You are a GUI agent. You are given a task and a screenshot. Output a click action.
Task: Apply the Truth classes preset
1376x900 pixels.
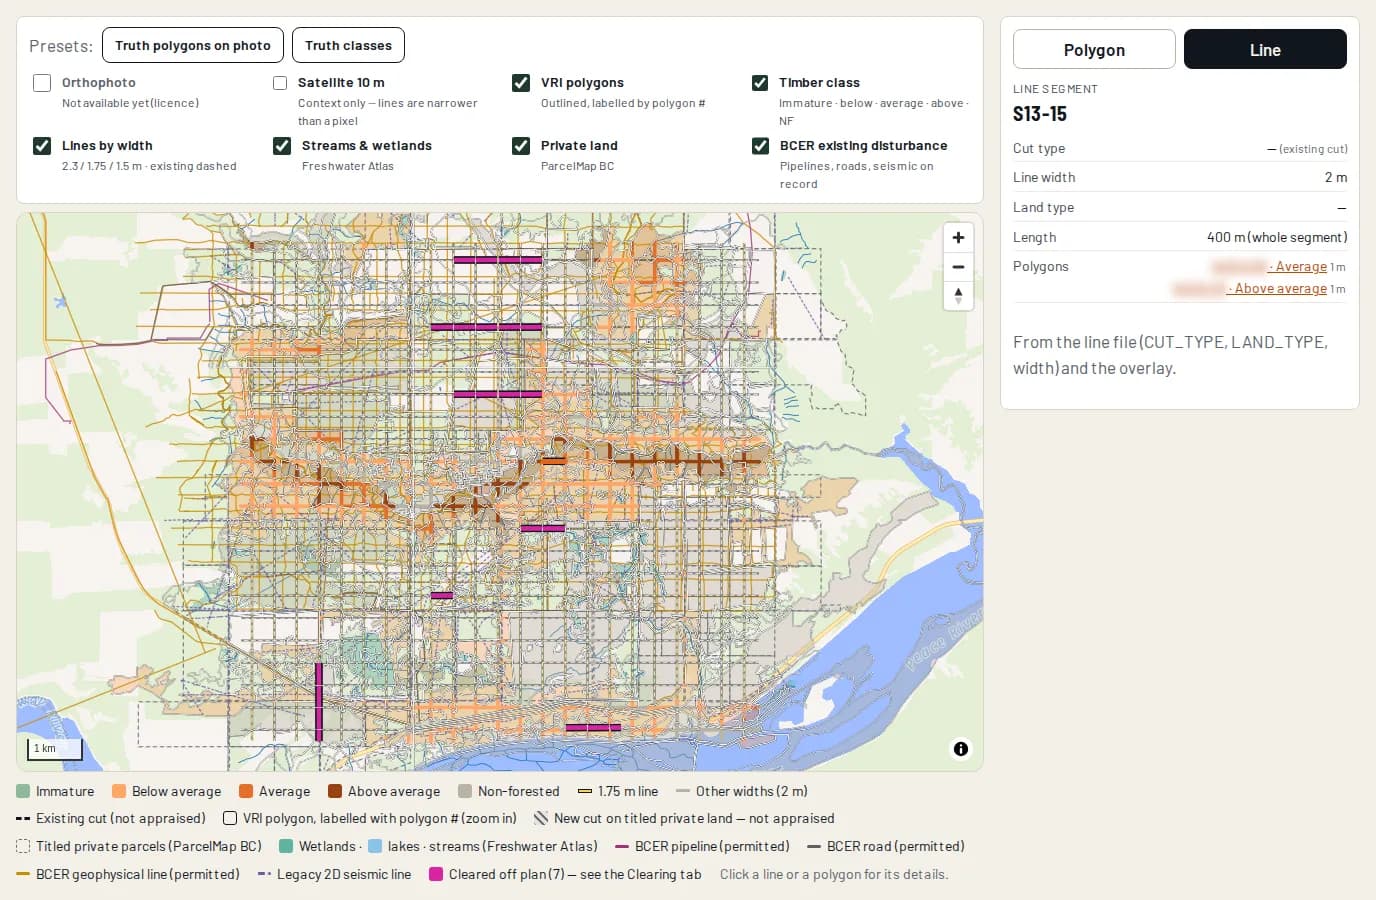[348, 46]
